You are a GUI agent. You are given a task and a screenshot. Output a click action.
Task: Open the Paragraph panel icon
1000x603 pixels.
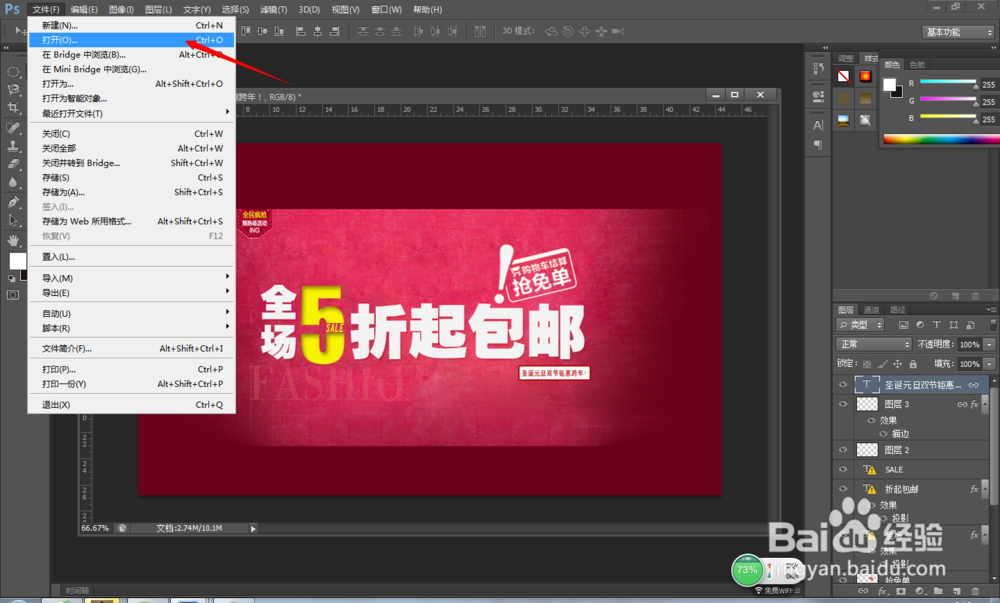(818, 145)
